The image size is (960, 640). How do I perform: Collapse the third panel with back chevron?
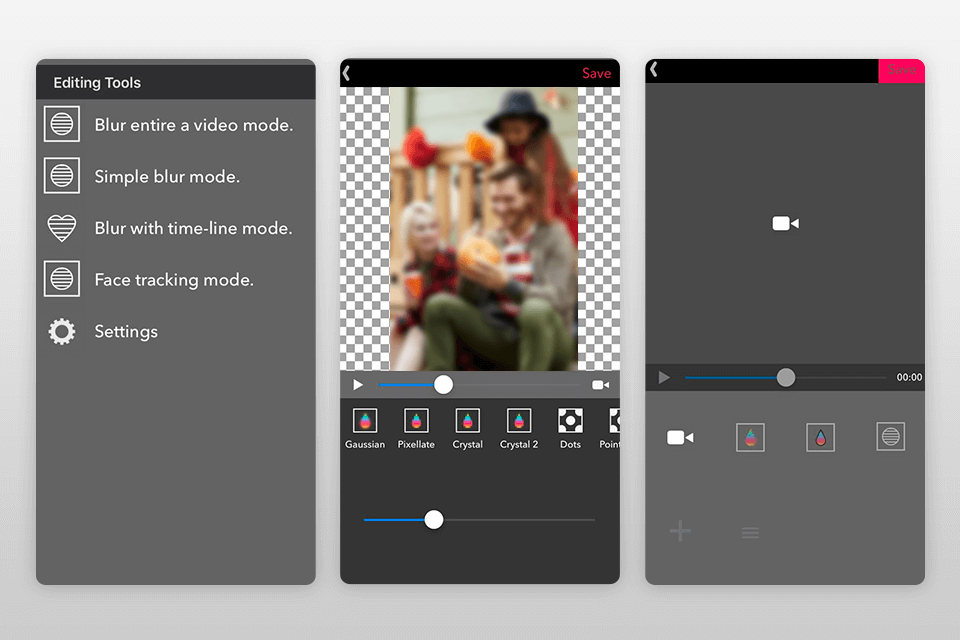pyautogui.click(x=654, y=70)
